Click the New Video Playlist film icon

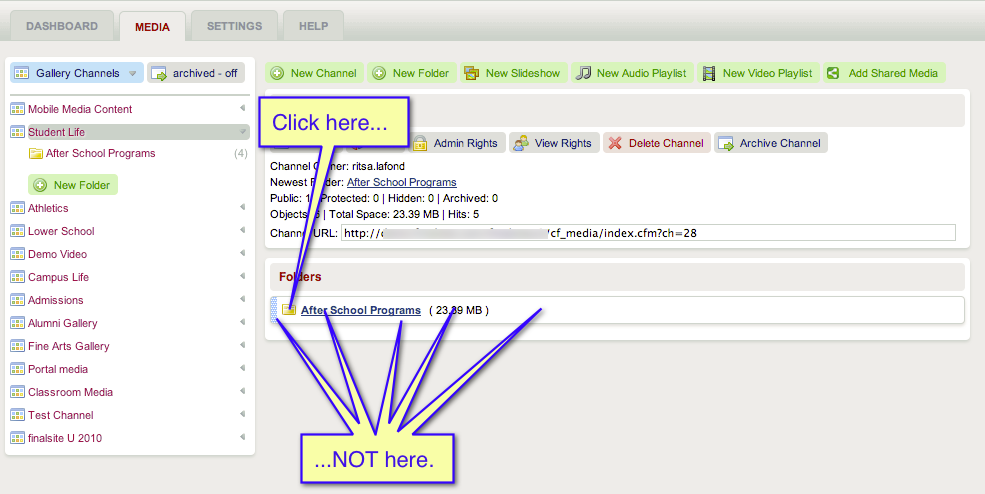pos(709,73)
